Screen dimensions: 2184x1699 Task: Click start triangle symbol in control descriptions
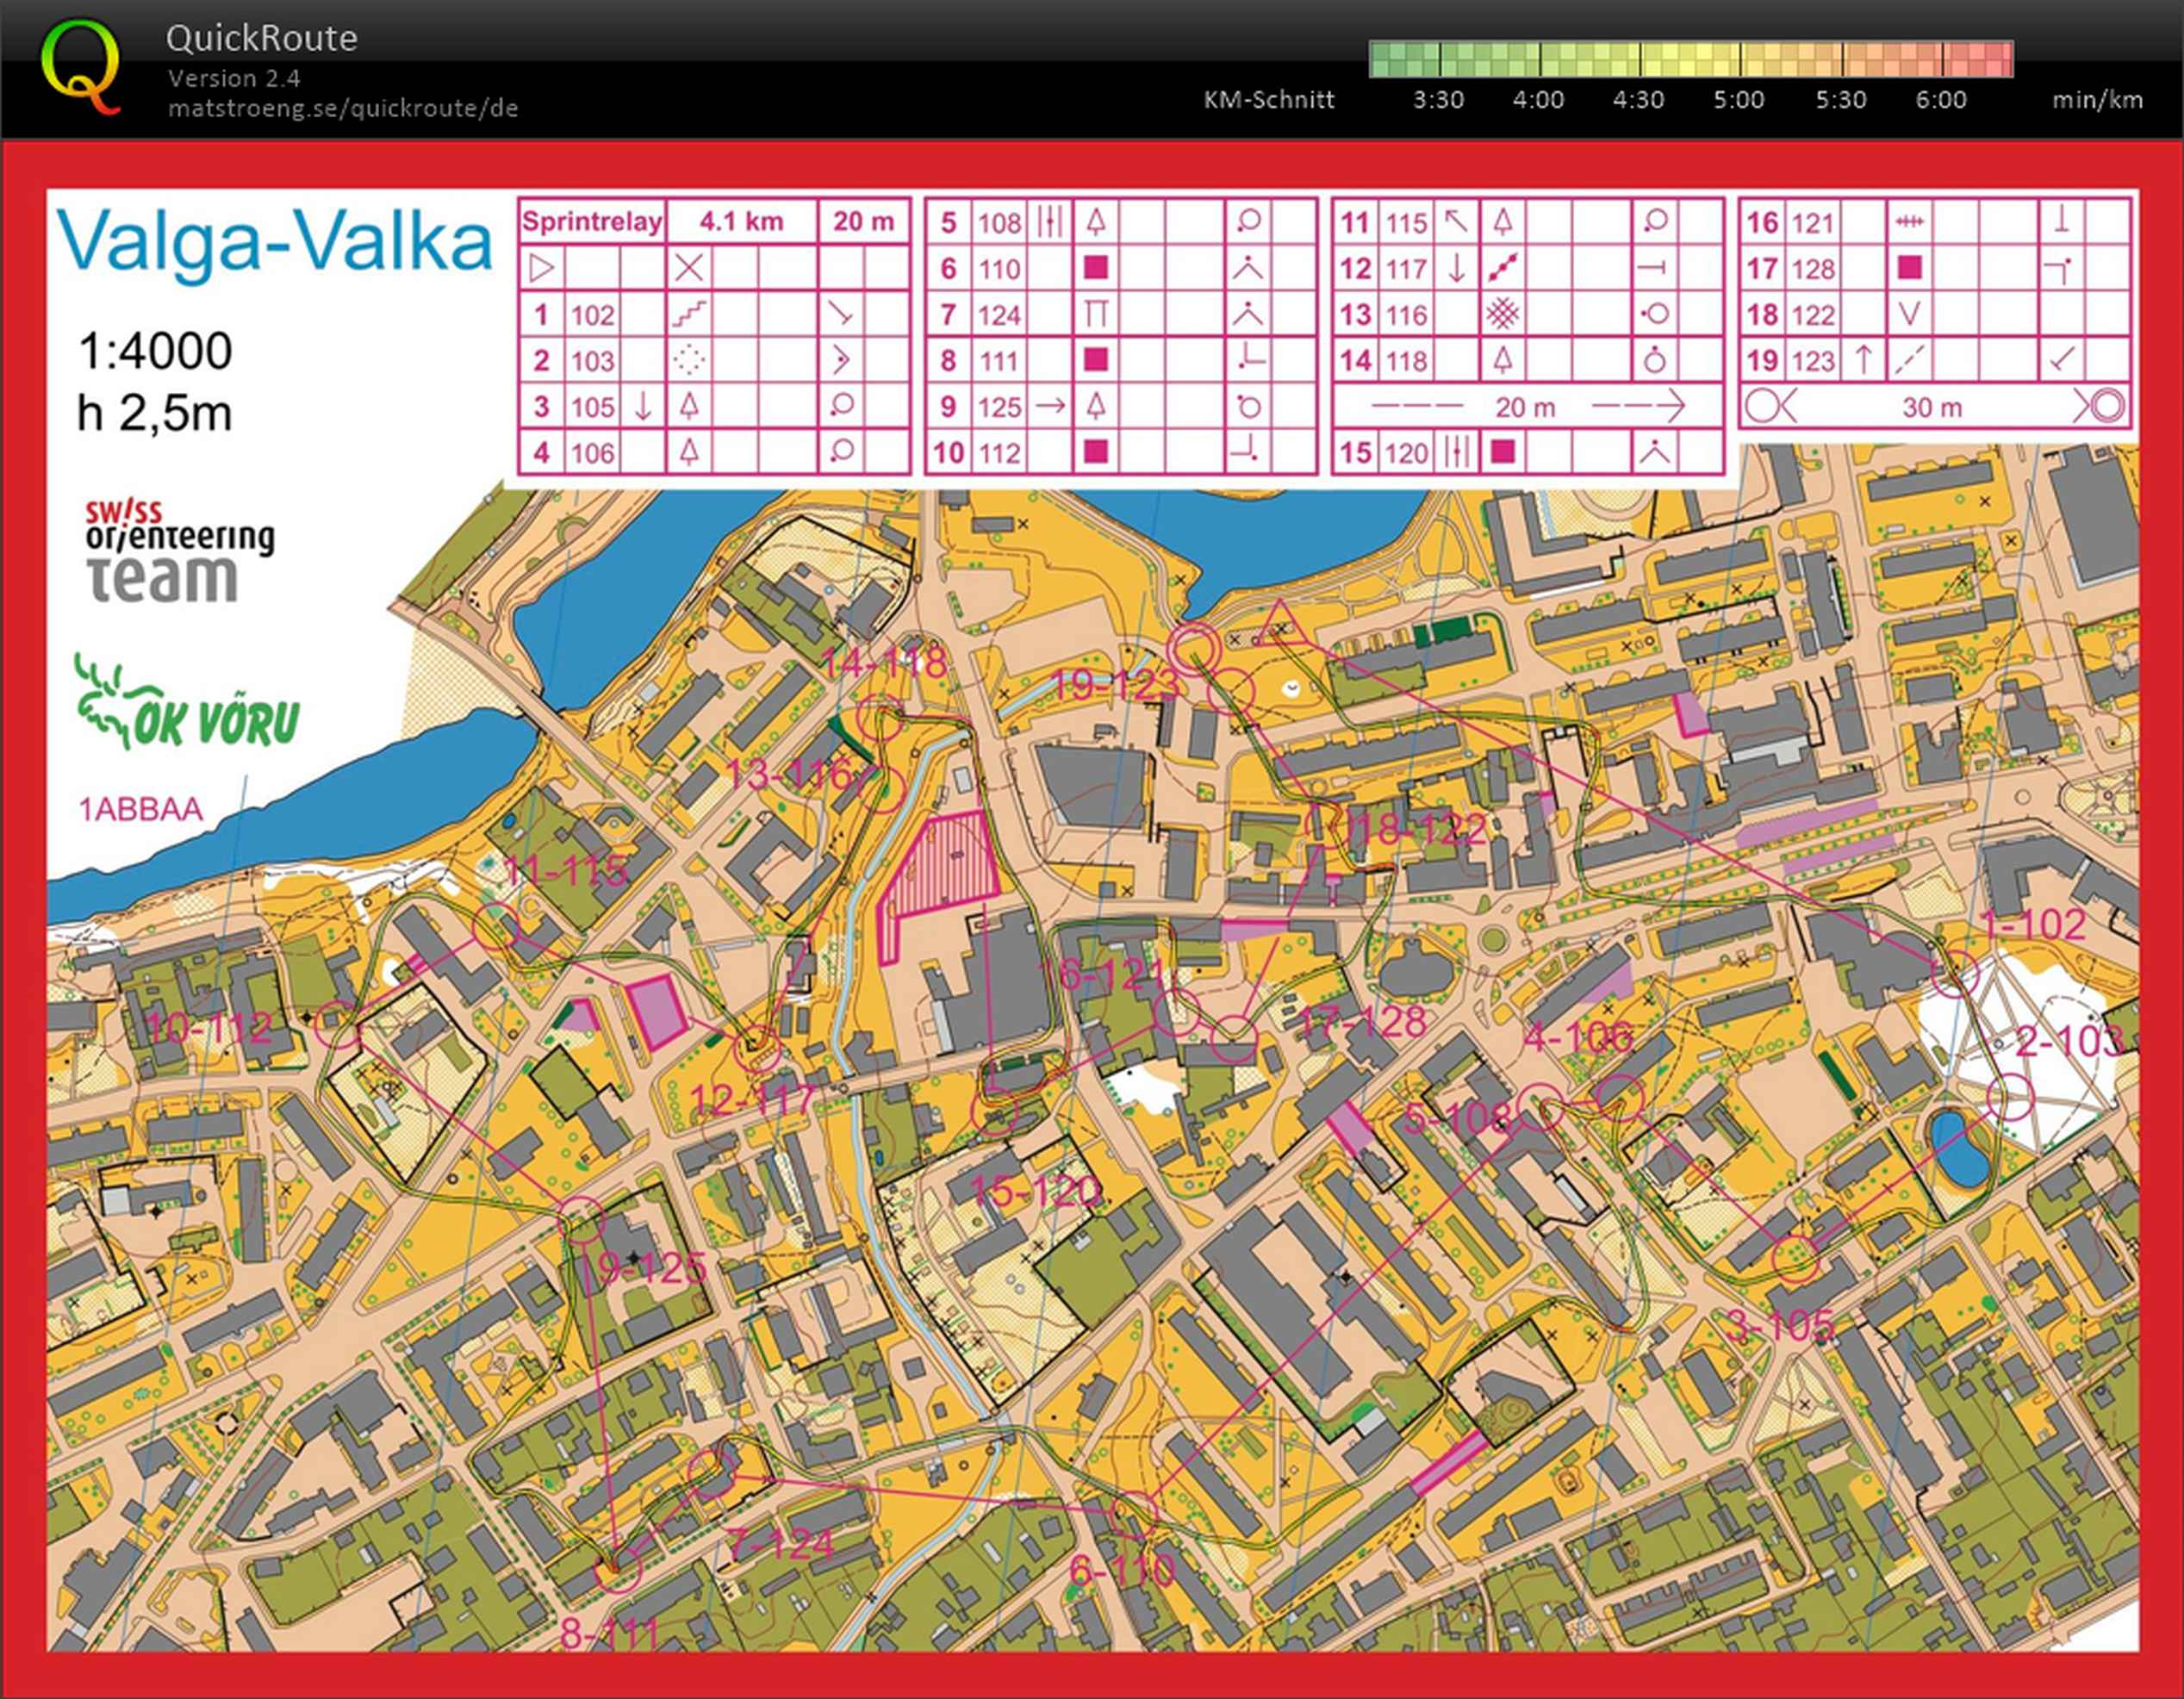[541, 268]
